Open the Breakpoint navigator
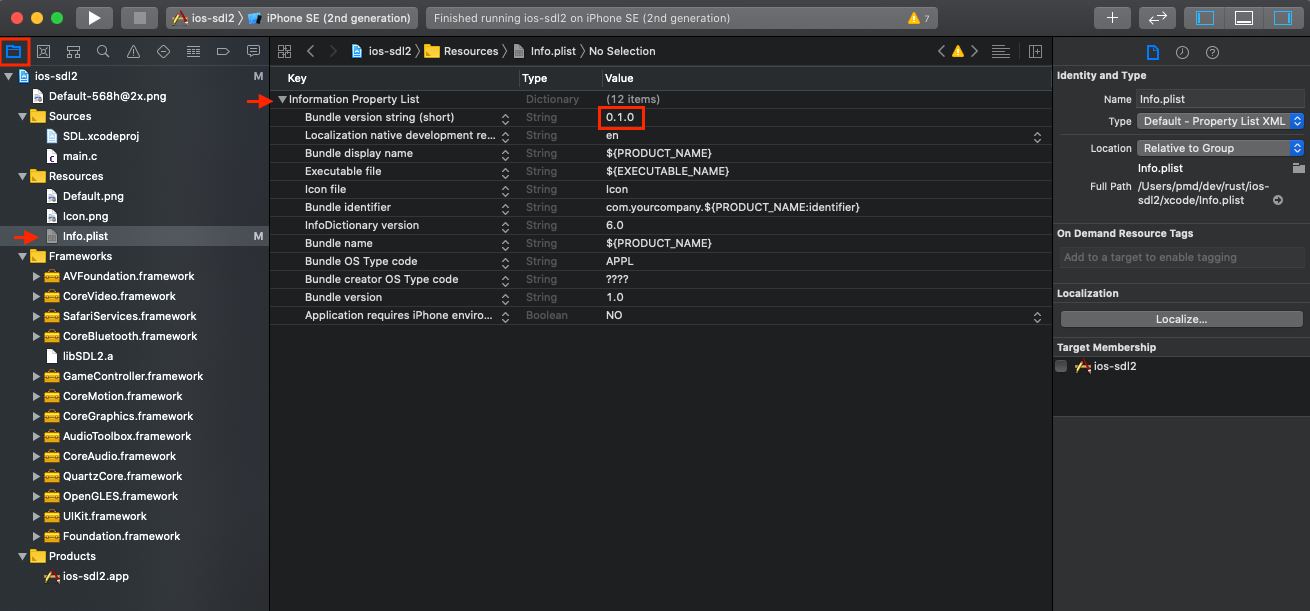The height and width of the screenshot is (611, 1310). point(223,51)
